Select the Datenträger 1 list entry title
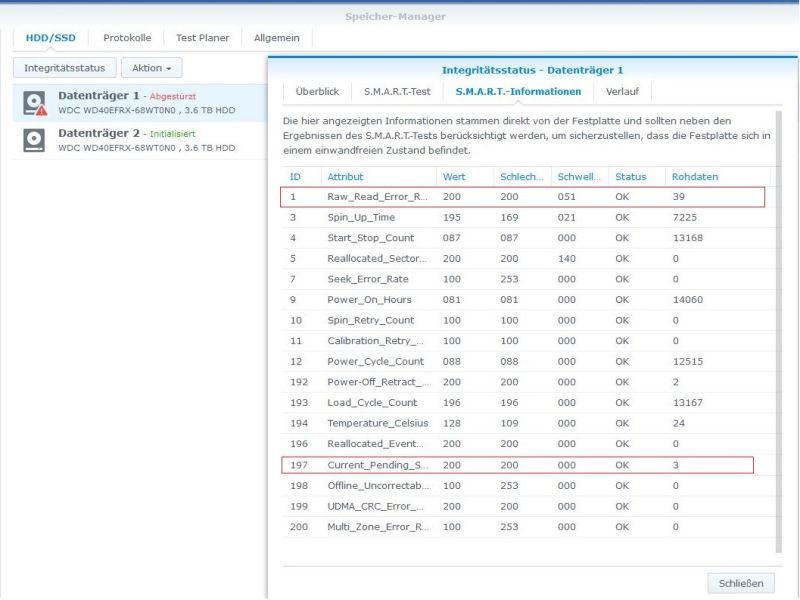 coord(98,95)
